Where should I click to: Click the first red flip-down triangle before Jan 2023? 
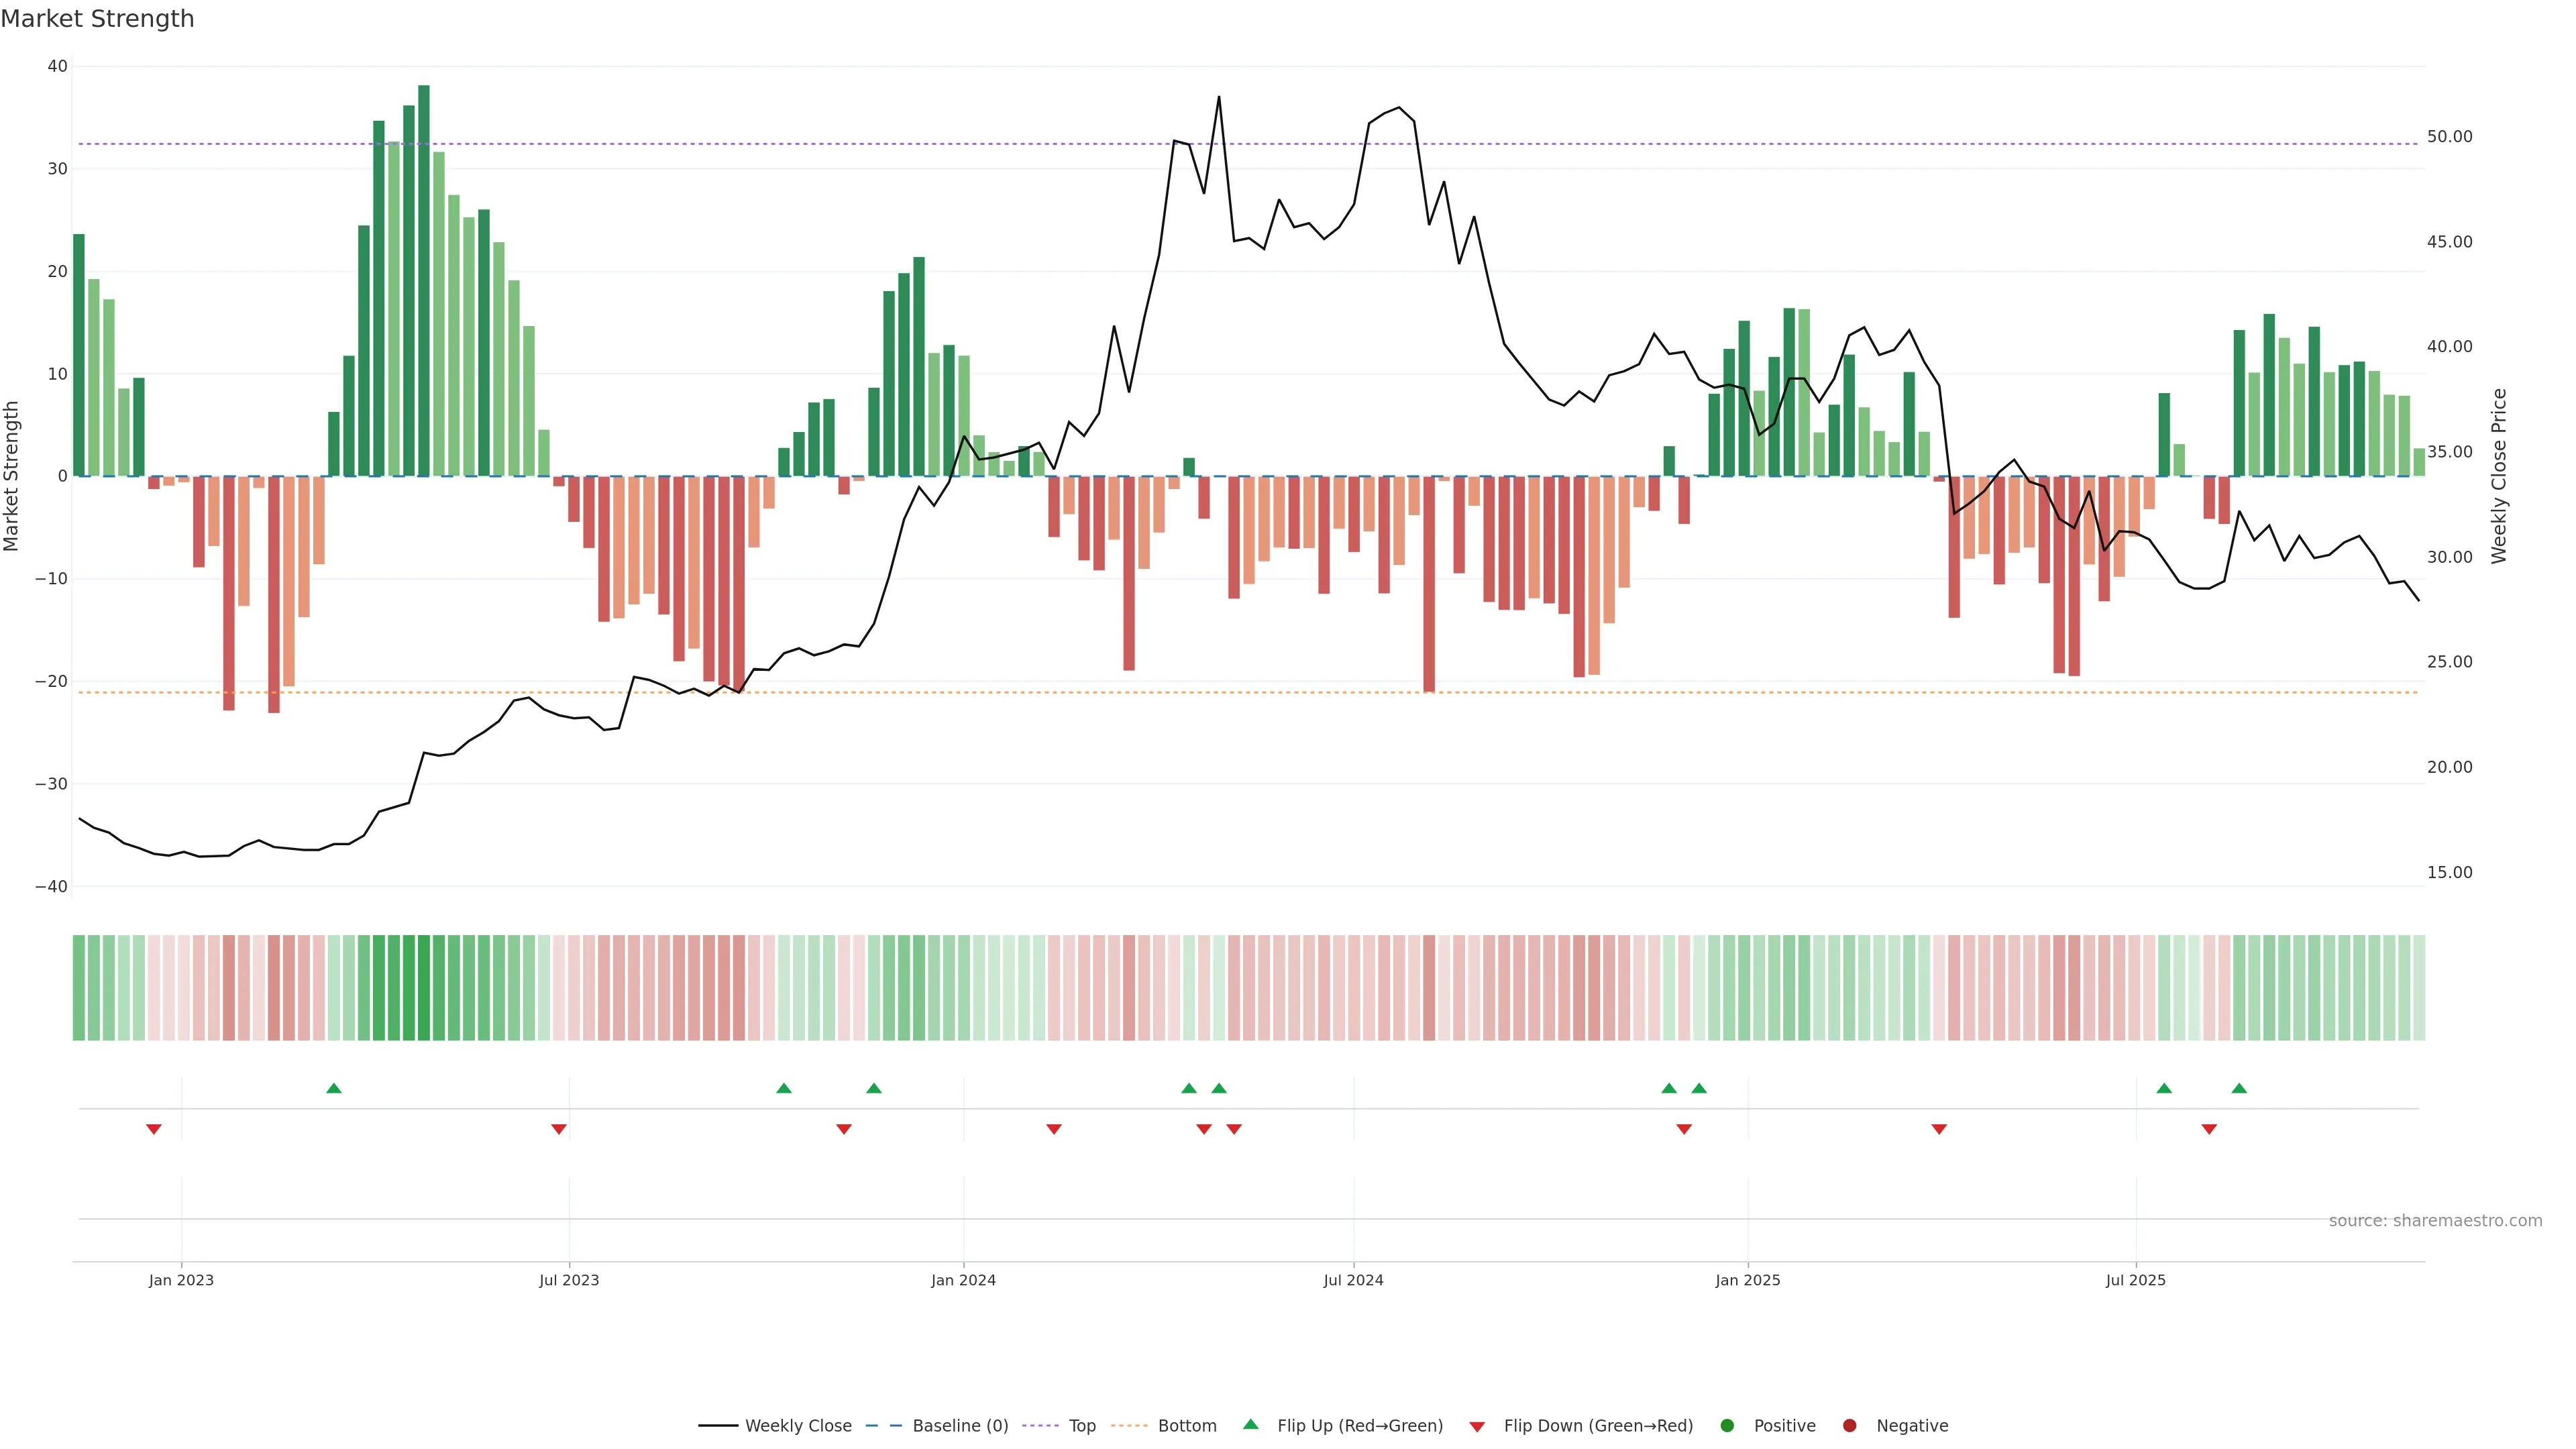click(x=154, y=1129)
